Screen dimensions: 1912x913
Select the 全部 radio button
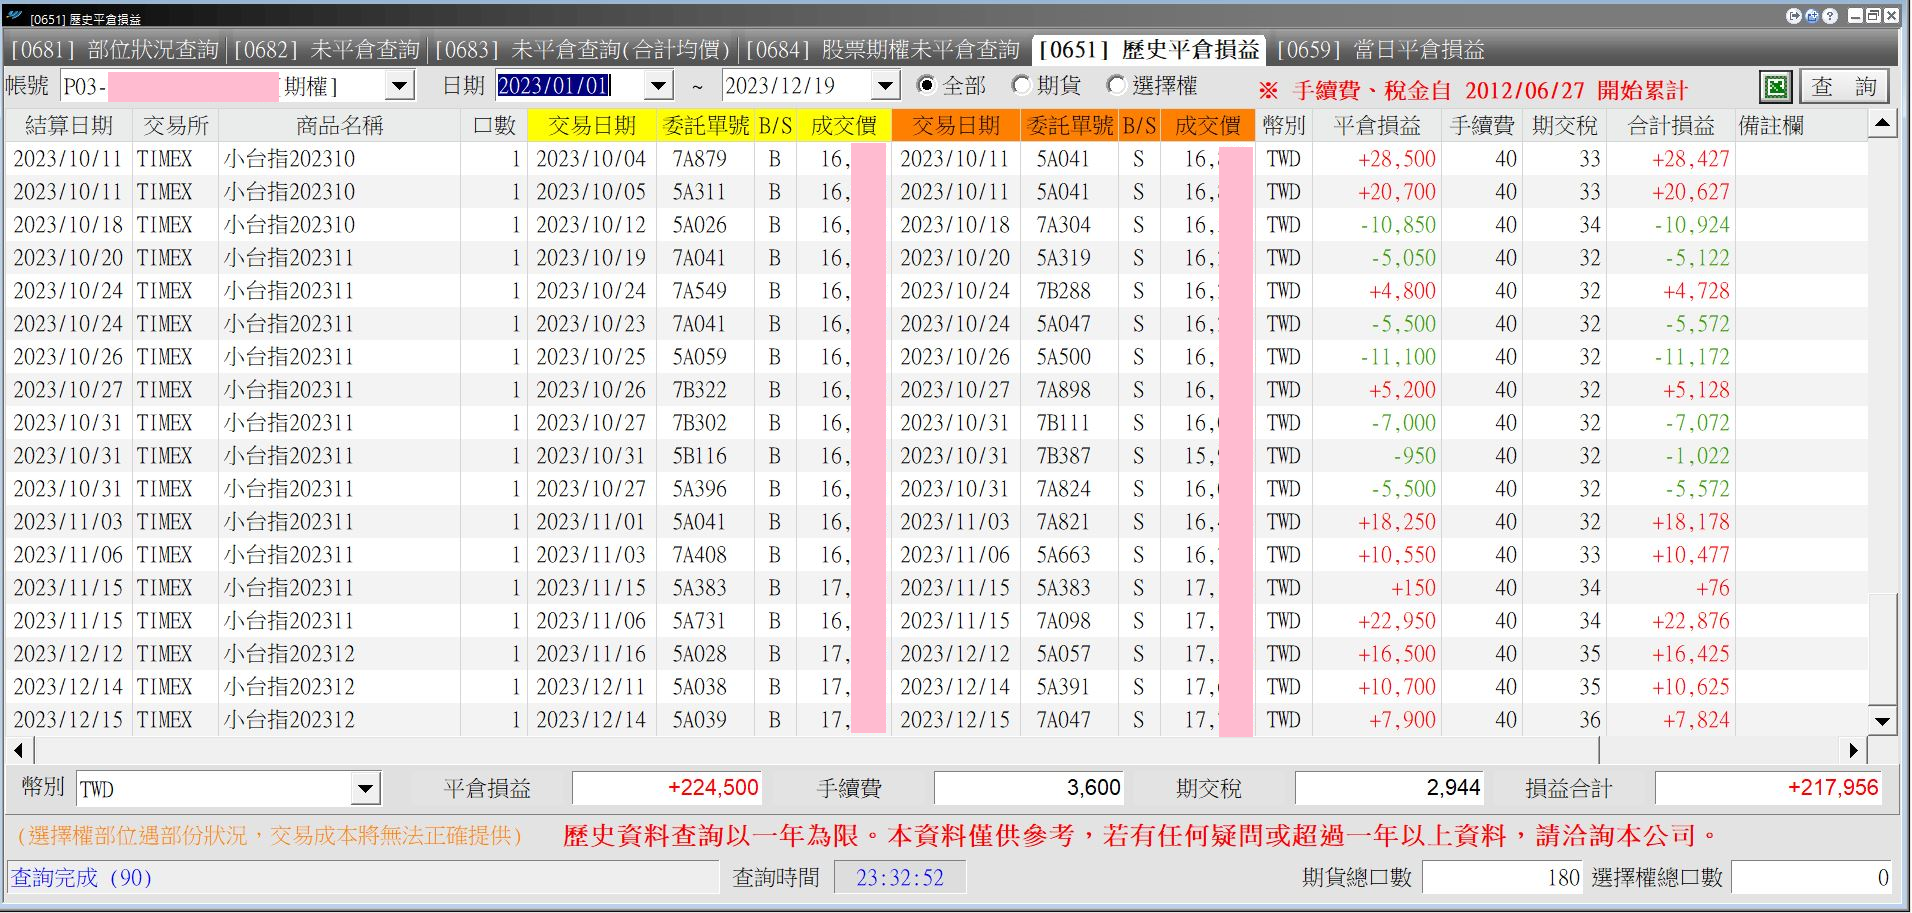[926, 86]
